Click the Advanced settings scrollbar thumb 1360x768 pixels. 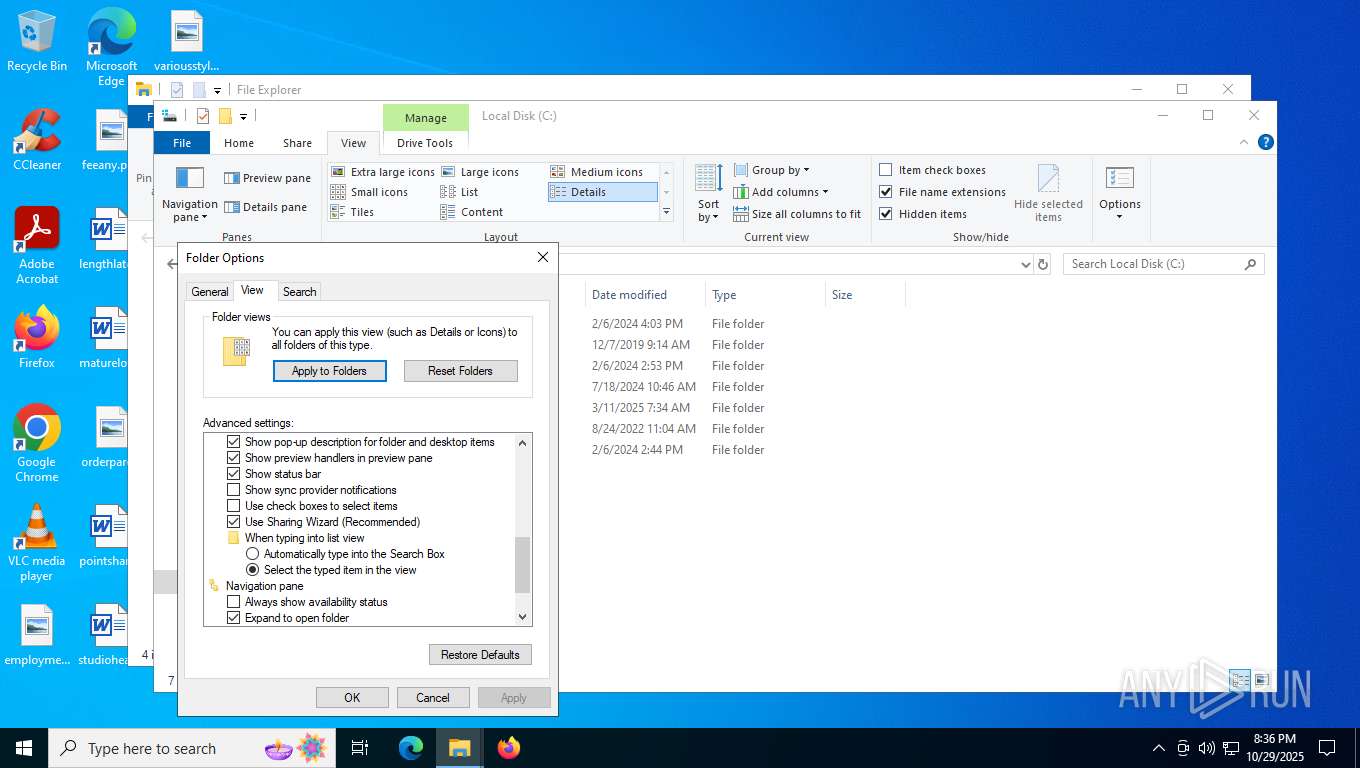522,565
